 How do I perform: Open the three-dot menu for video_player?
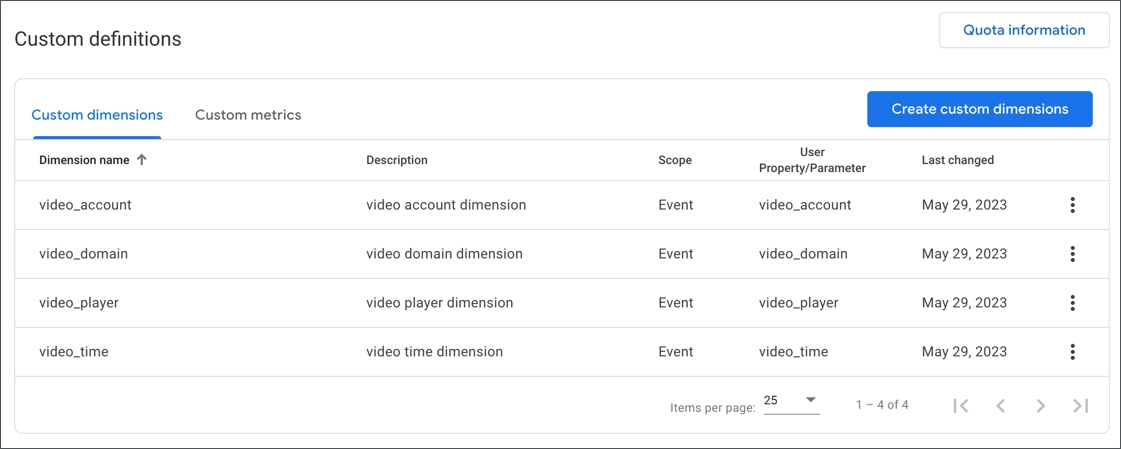click(1072, 302)
